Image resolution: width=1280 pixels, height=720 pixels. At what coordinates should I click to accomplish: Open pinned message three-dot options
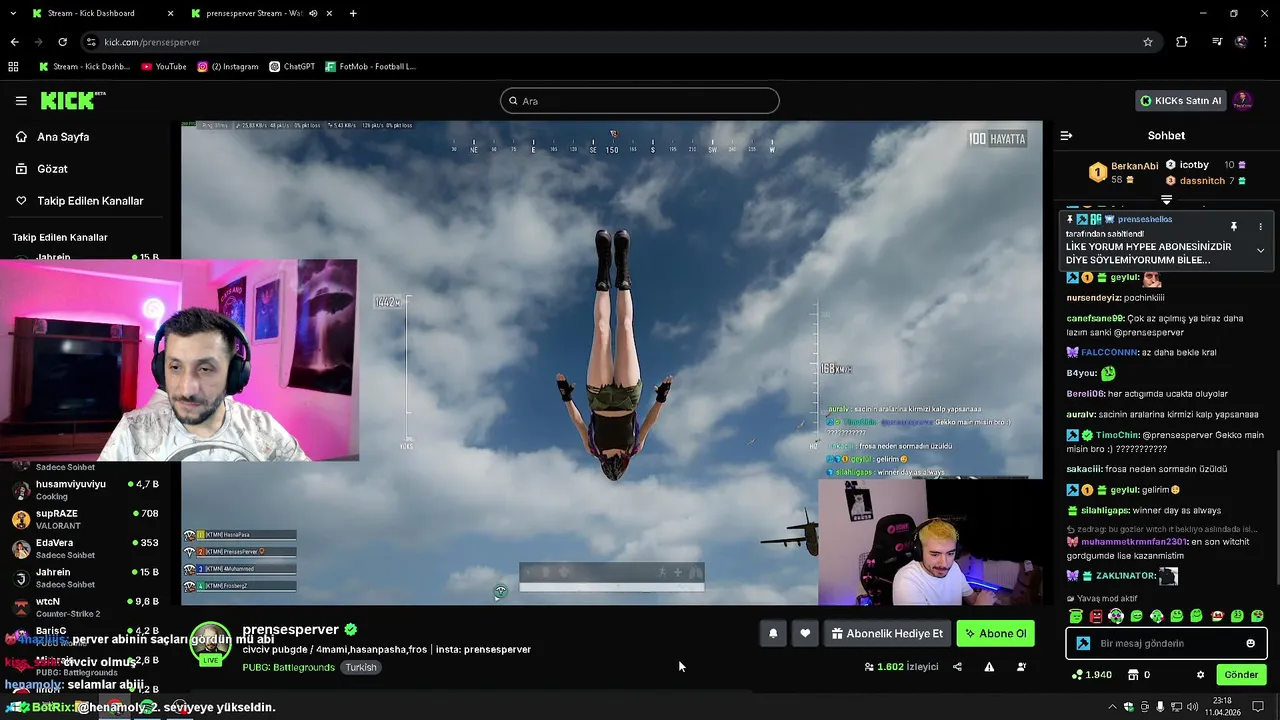1260,227
